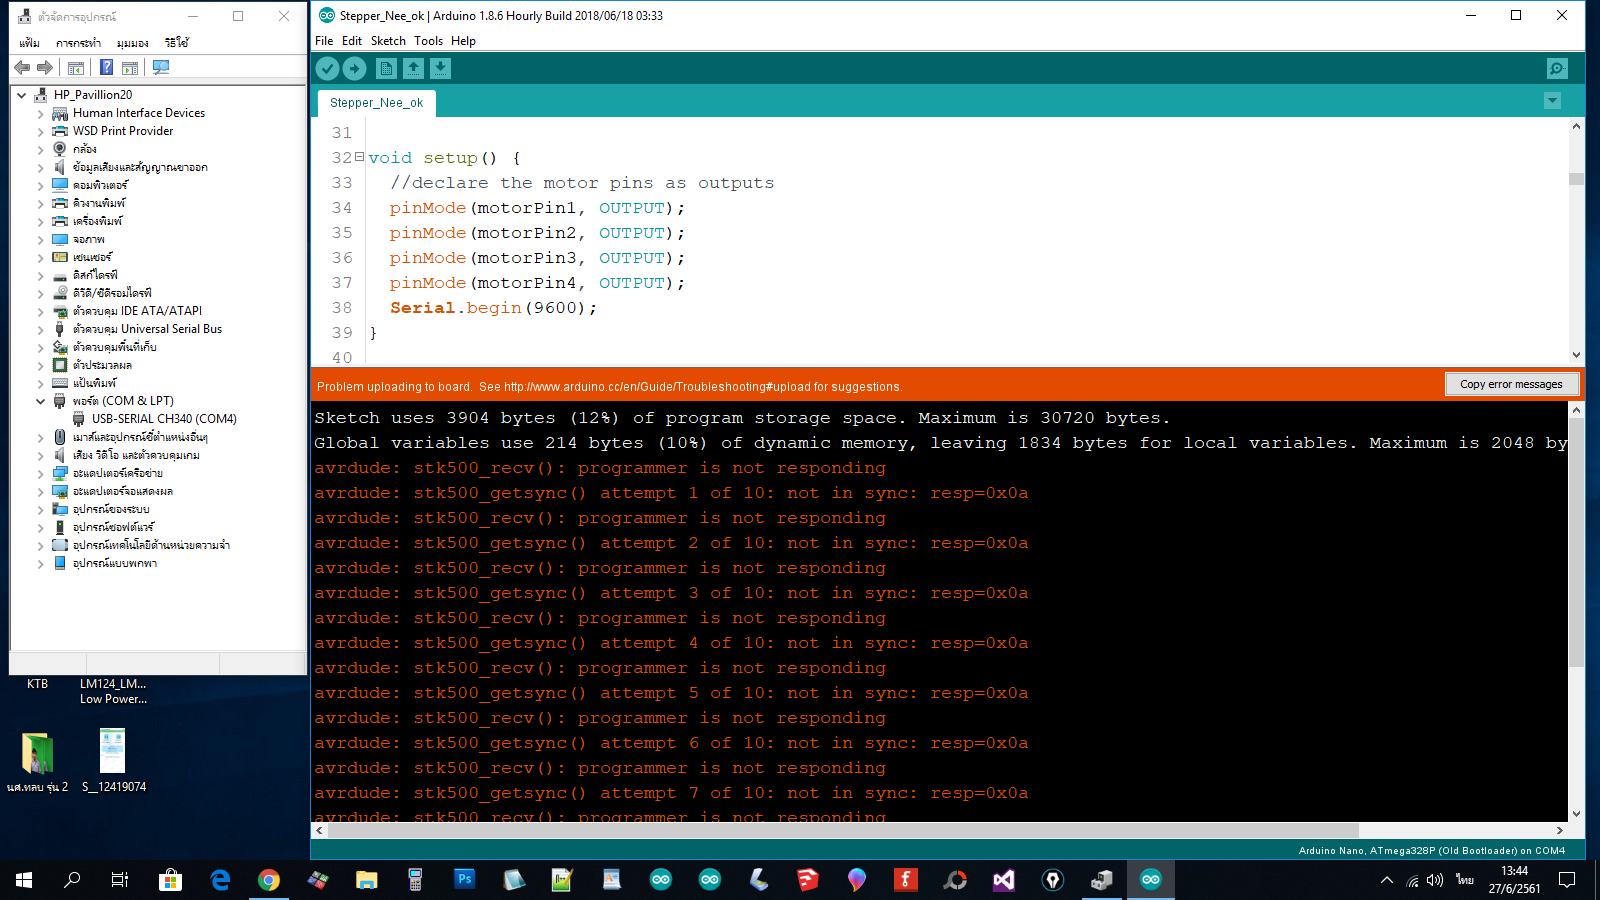Expand WSD Print Provider node
The width and height of the screenshot is (1600, 900).
pyautogui.click(x=40, y=131)
